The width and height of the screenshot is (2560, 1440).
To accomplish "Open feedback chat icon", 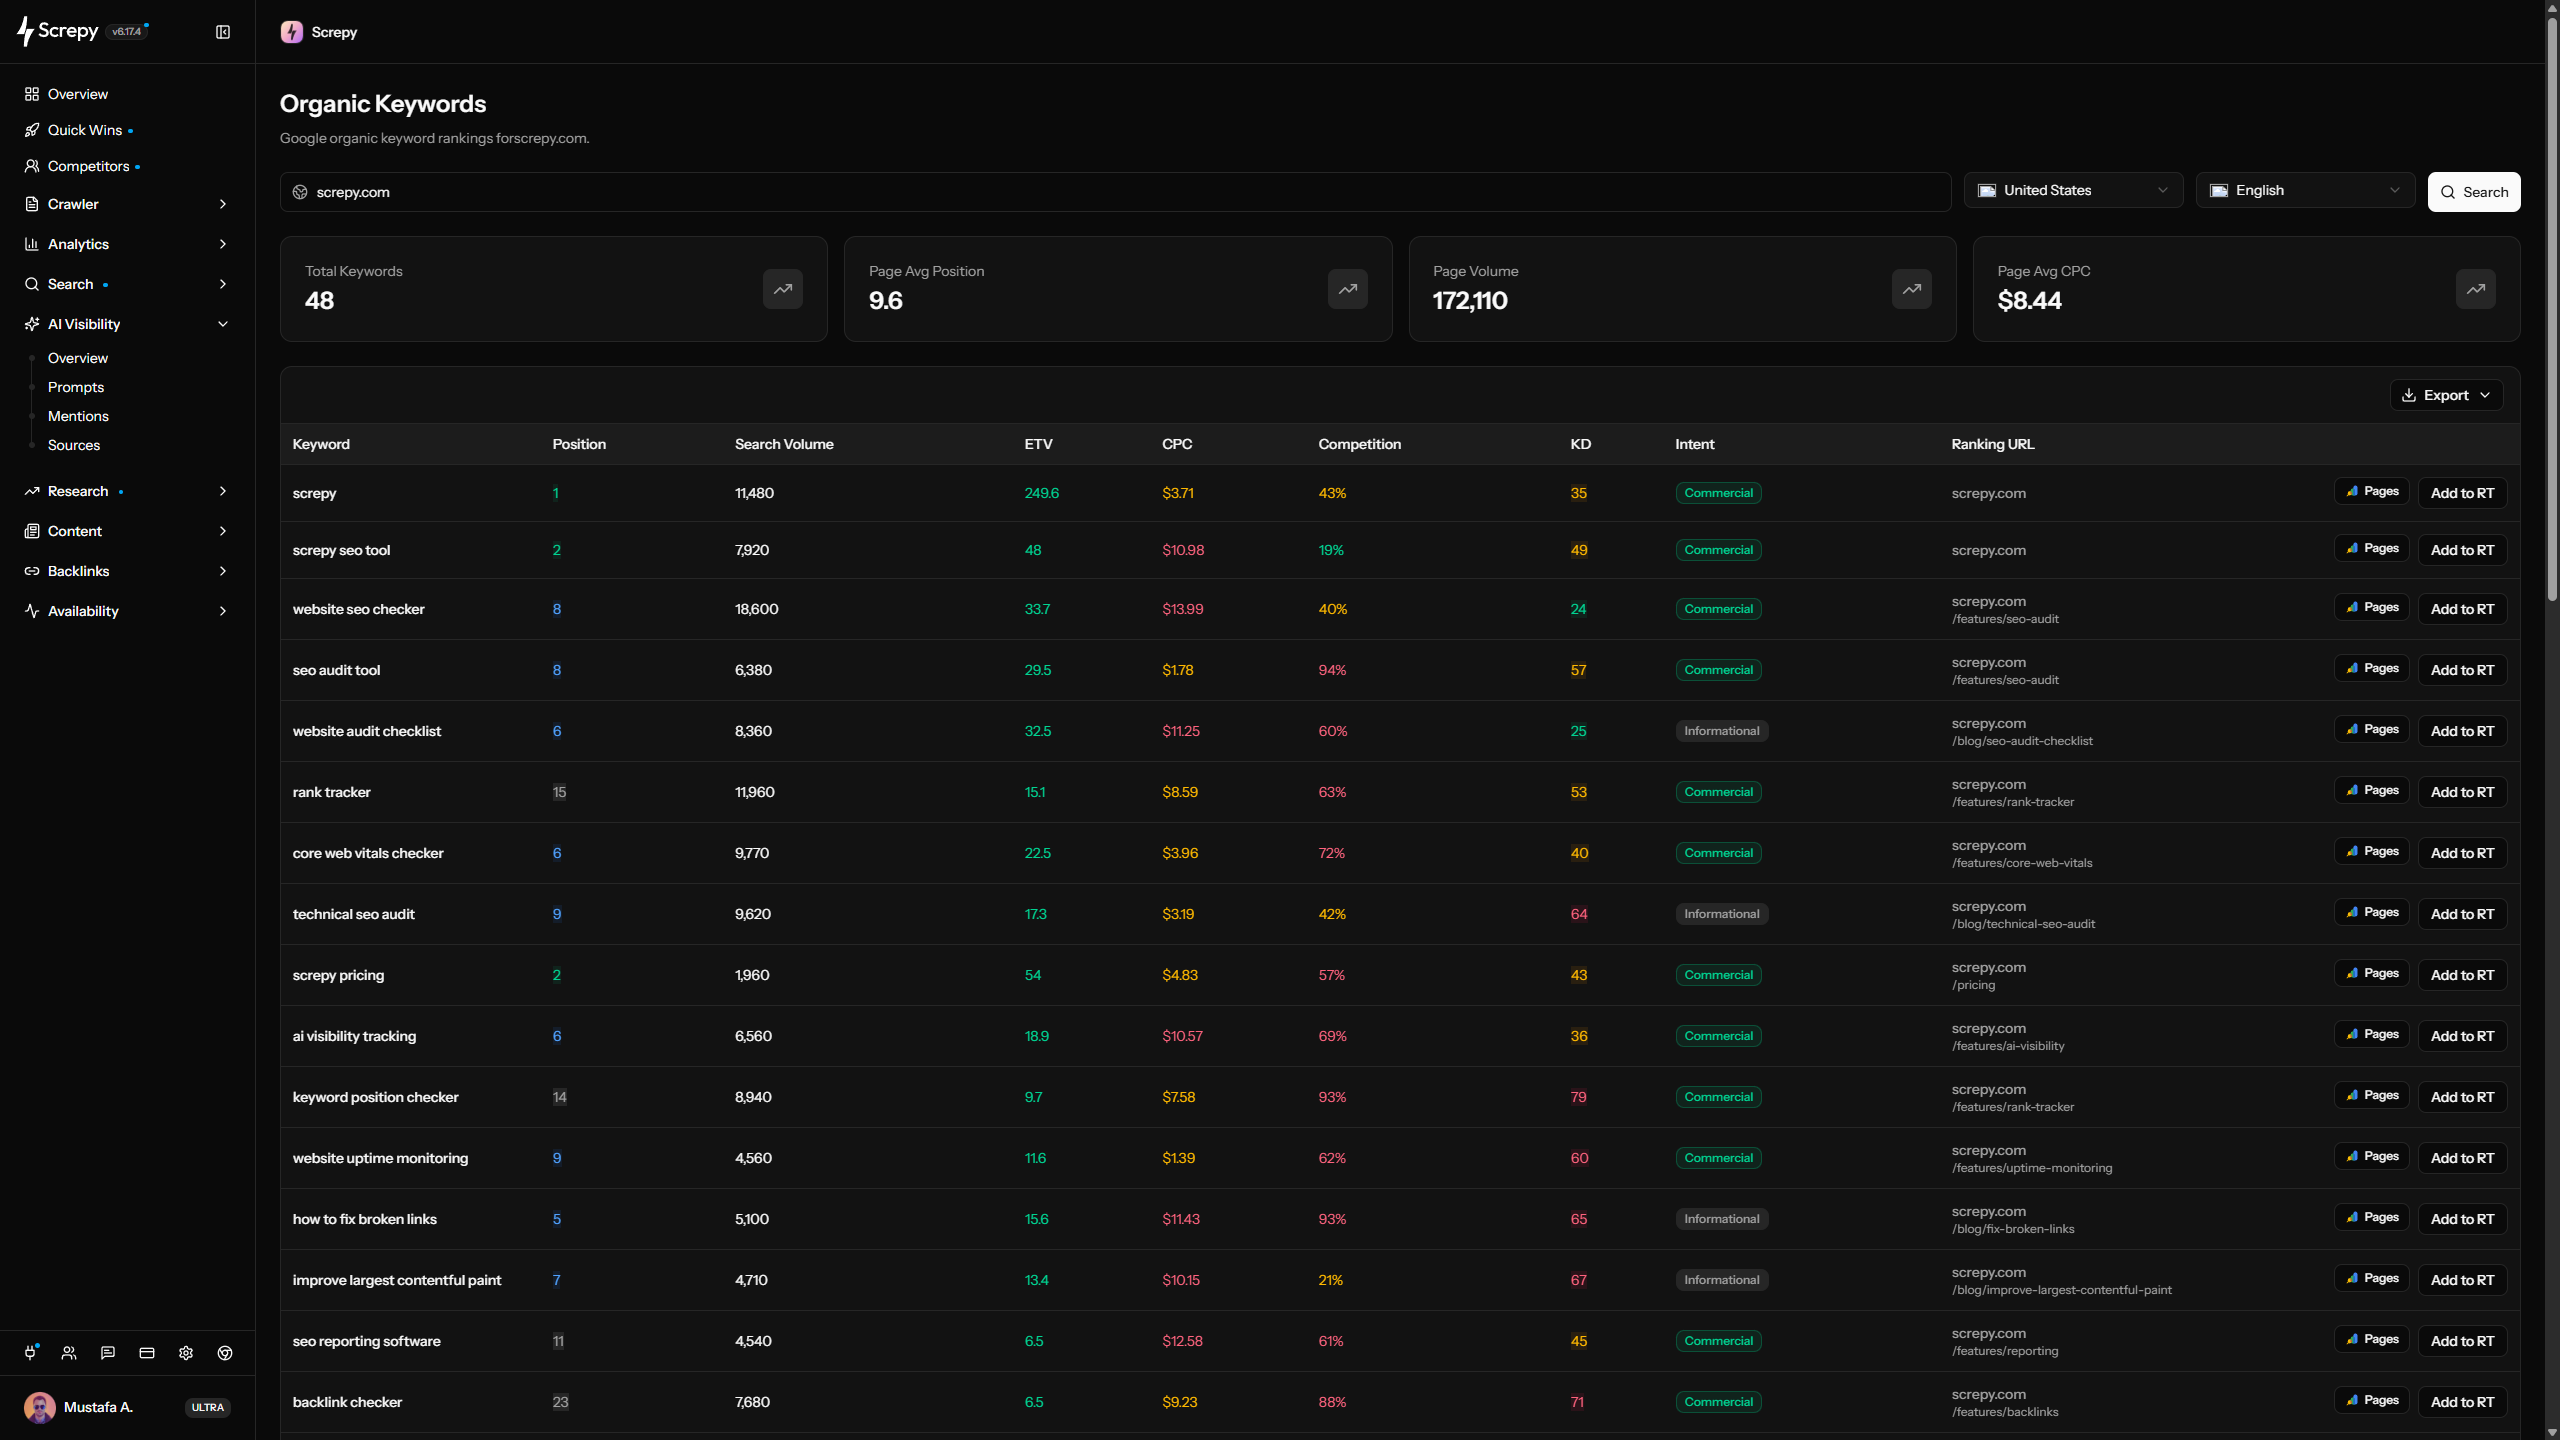I will pos(108,1353).
